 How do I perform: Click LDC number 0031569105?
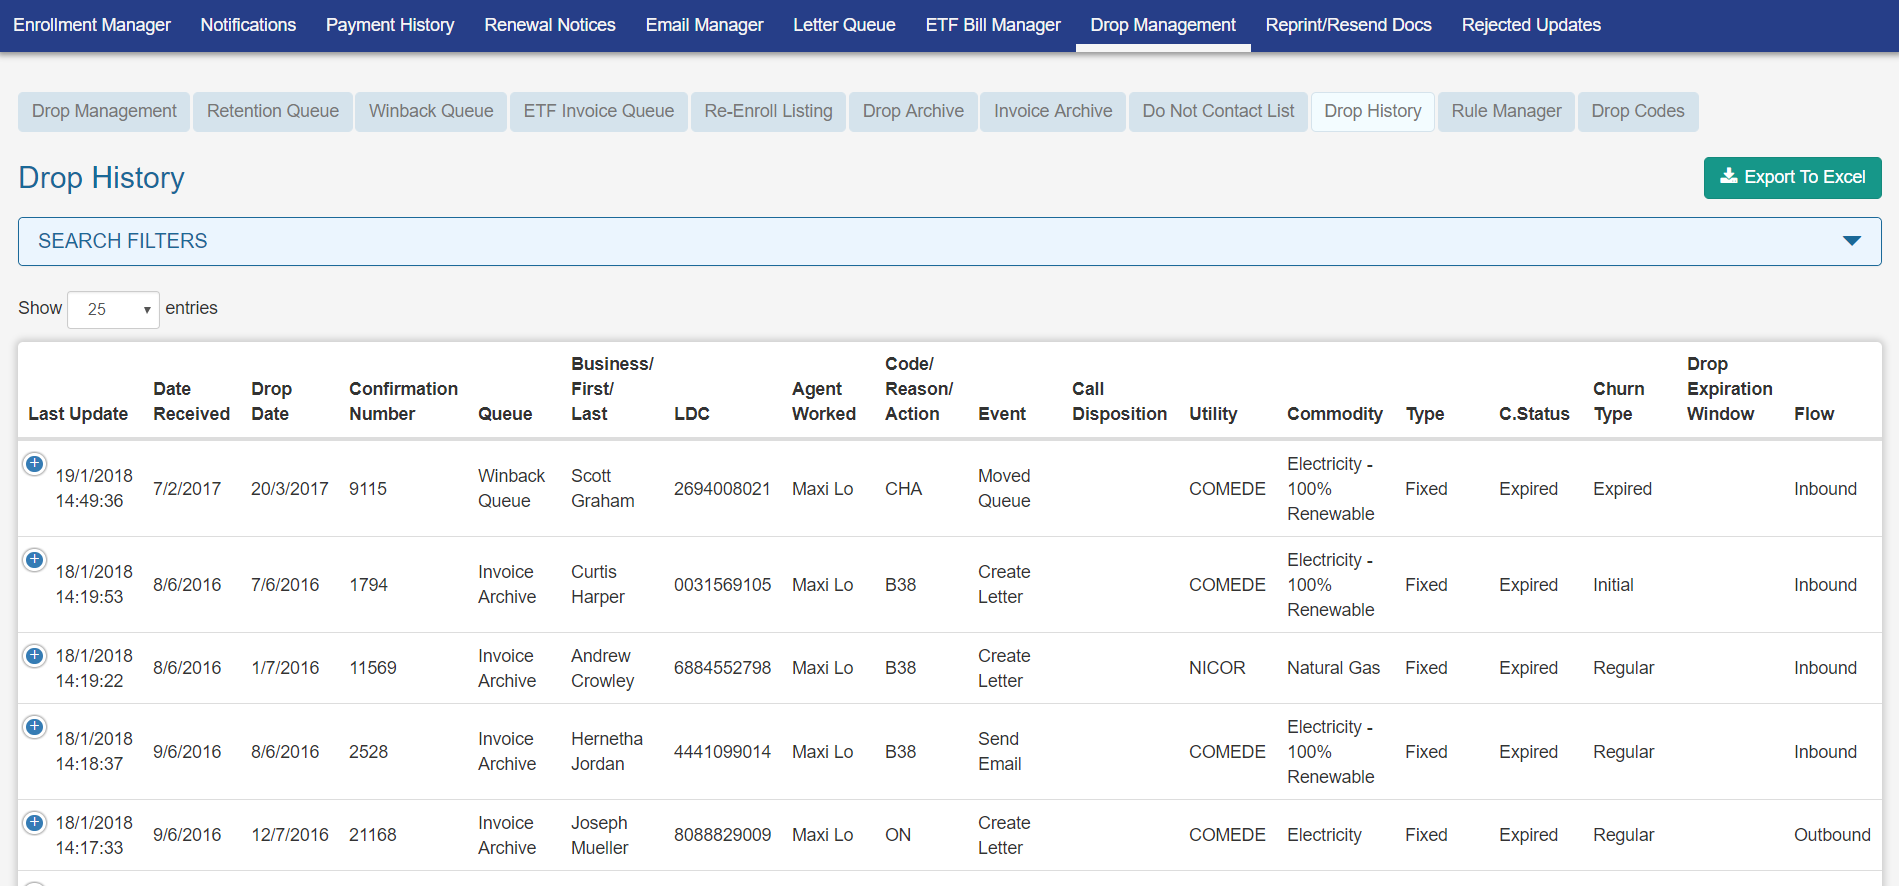tap(722, 585)
